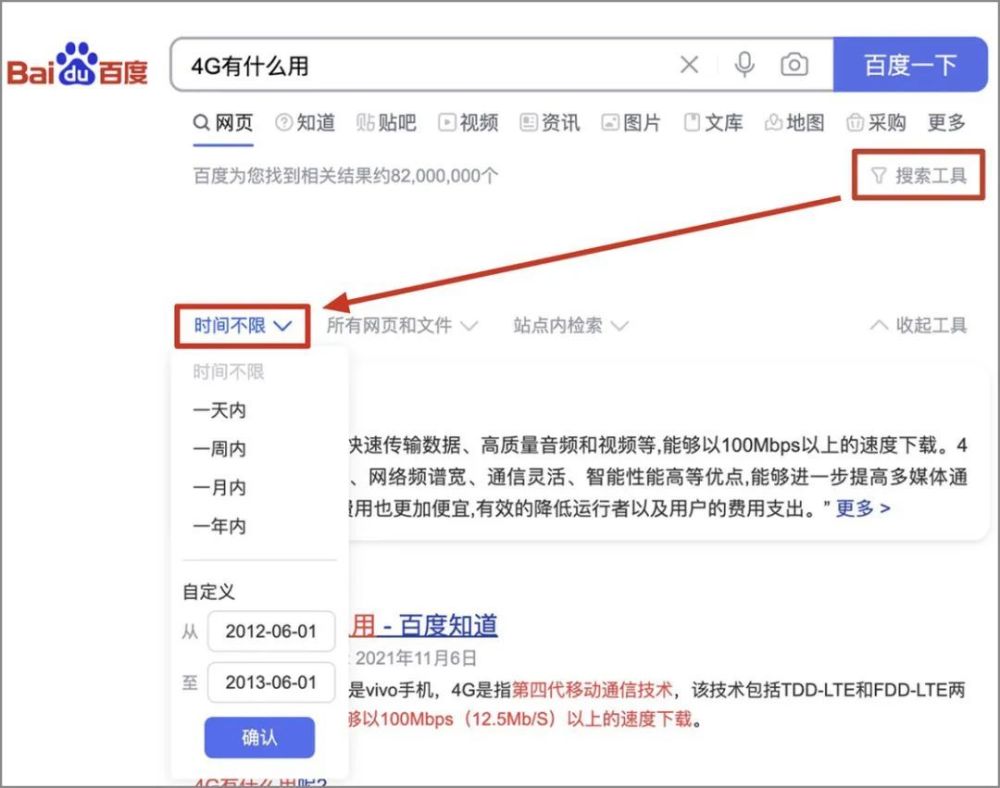Viewport: 1000px width, 788px height.
Task: Click the 至 end date field 2013-06-01
Action: (271, 682)
